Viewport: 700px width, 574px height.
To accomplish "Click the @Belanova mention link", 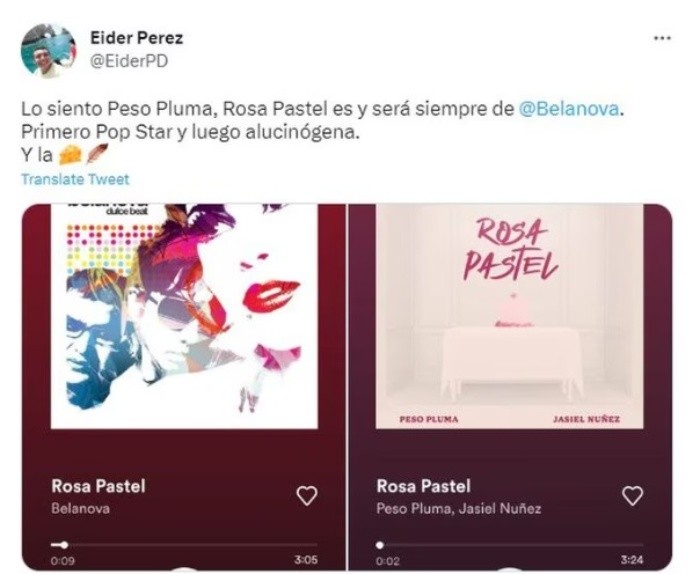I will click(x=569, y=109).
